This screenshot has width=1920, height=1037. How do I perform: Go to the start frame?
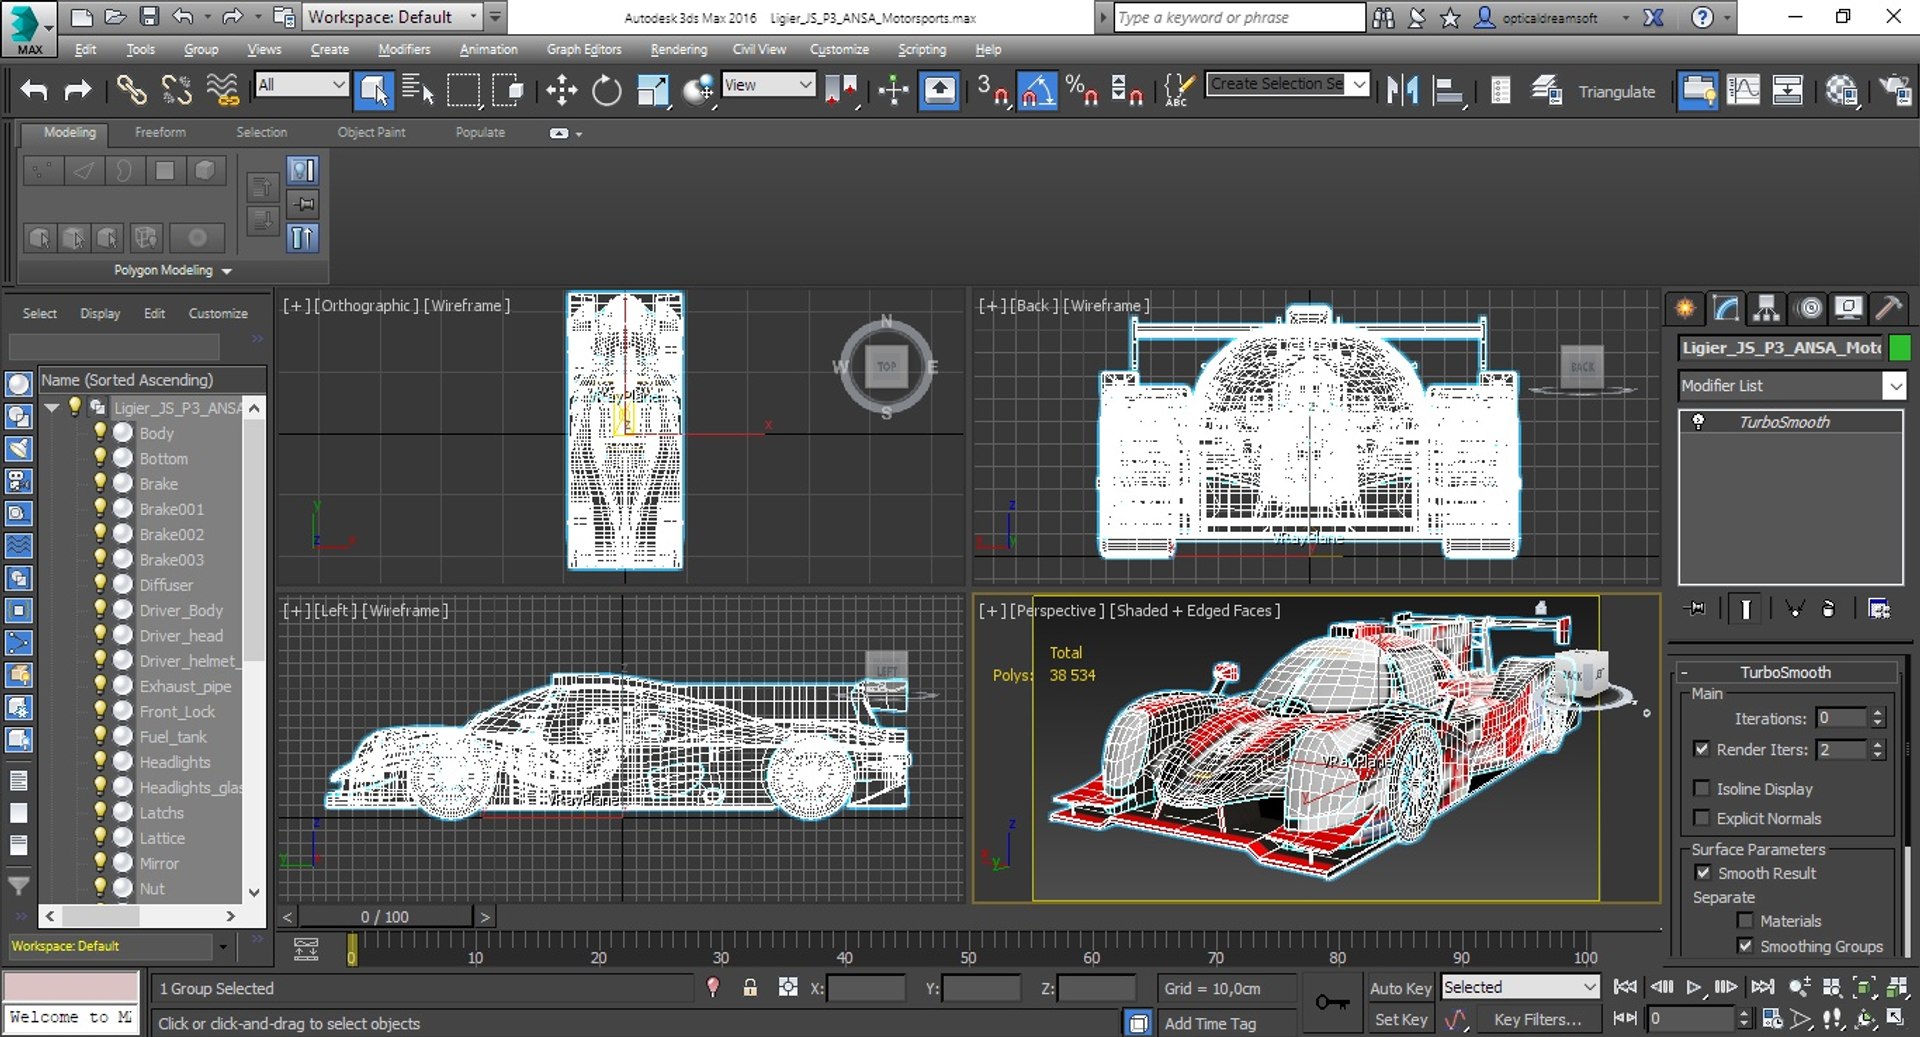click(x=1625, y=987)
